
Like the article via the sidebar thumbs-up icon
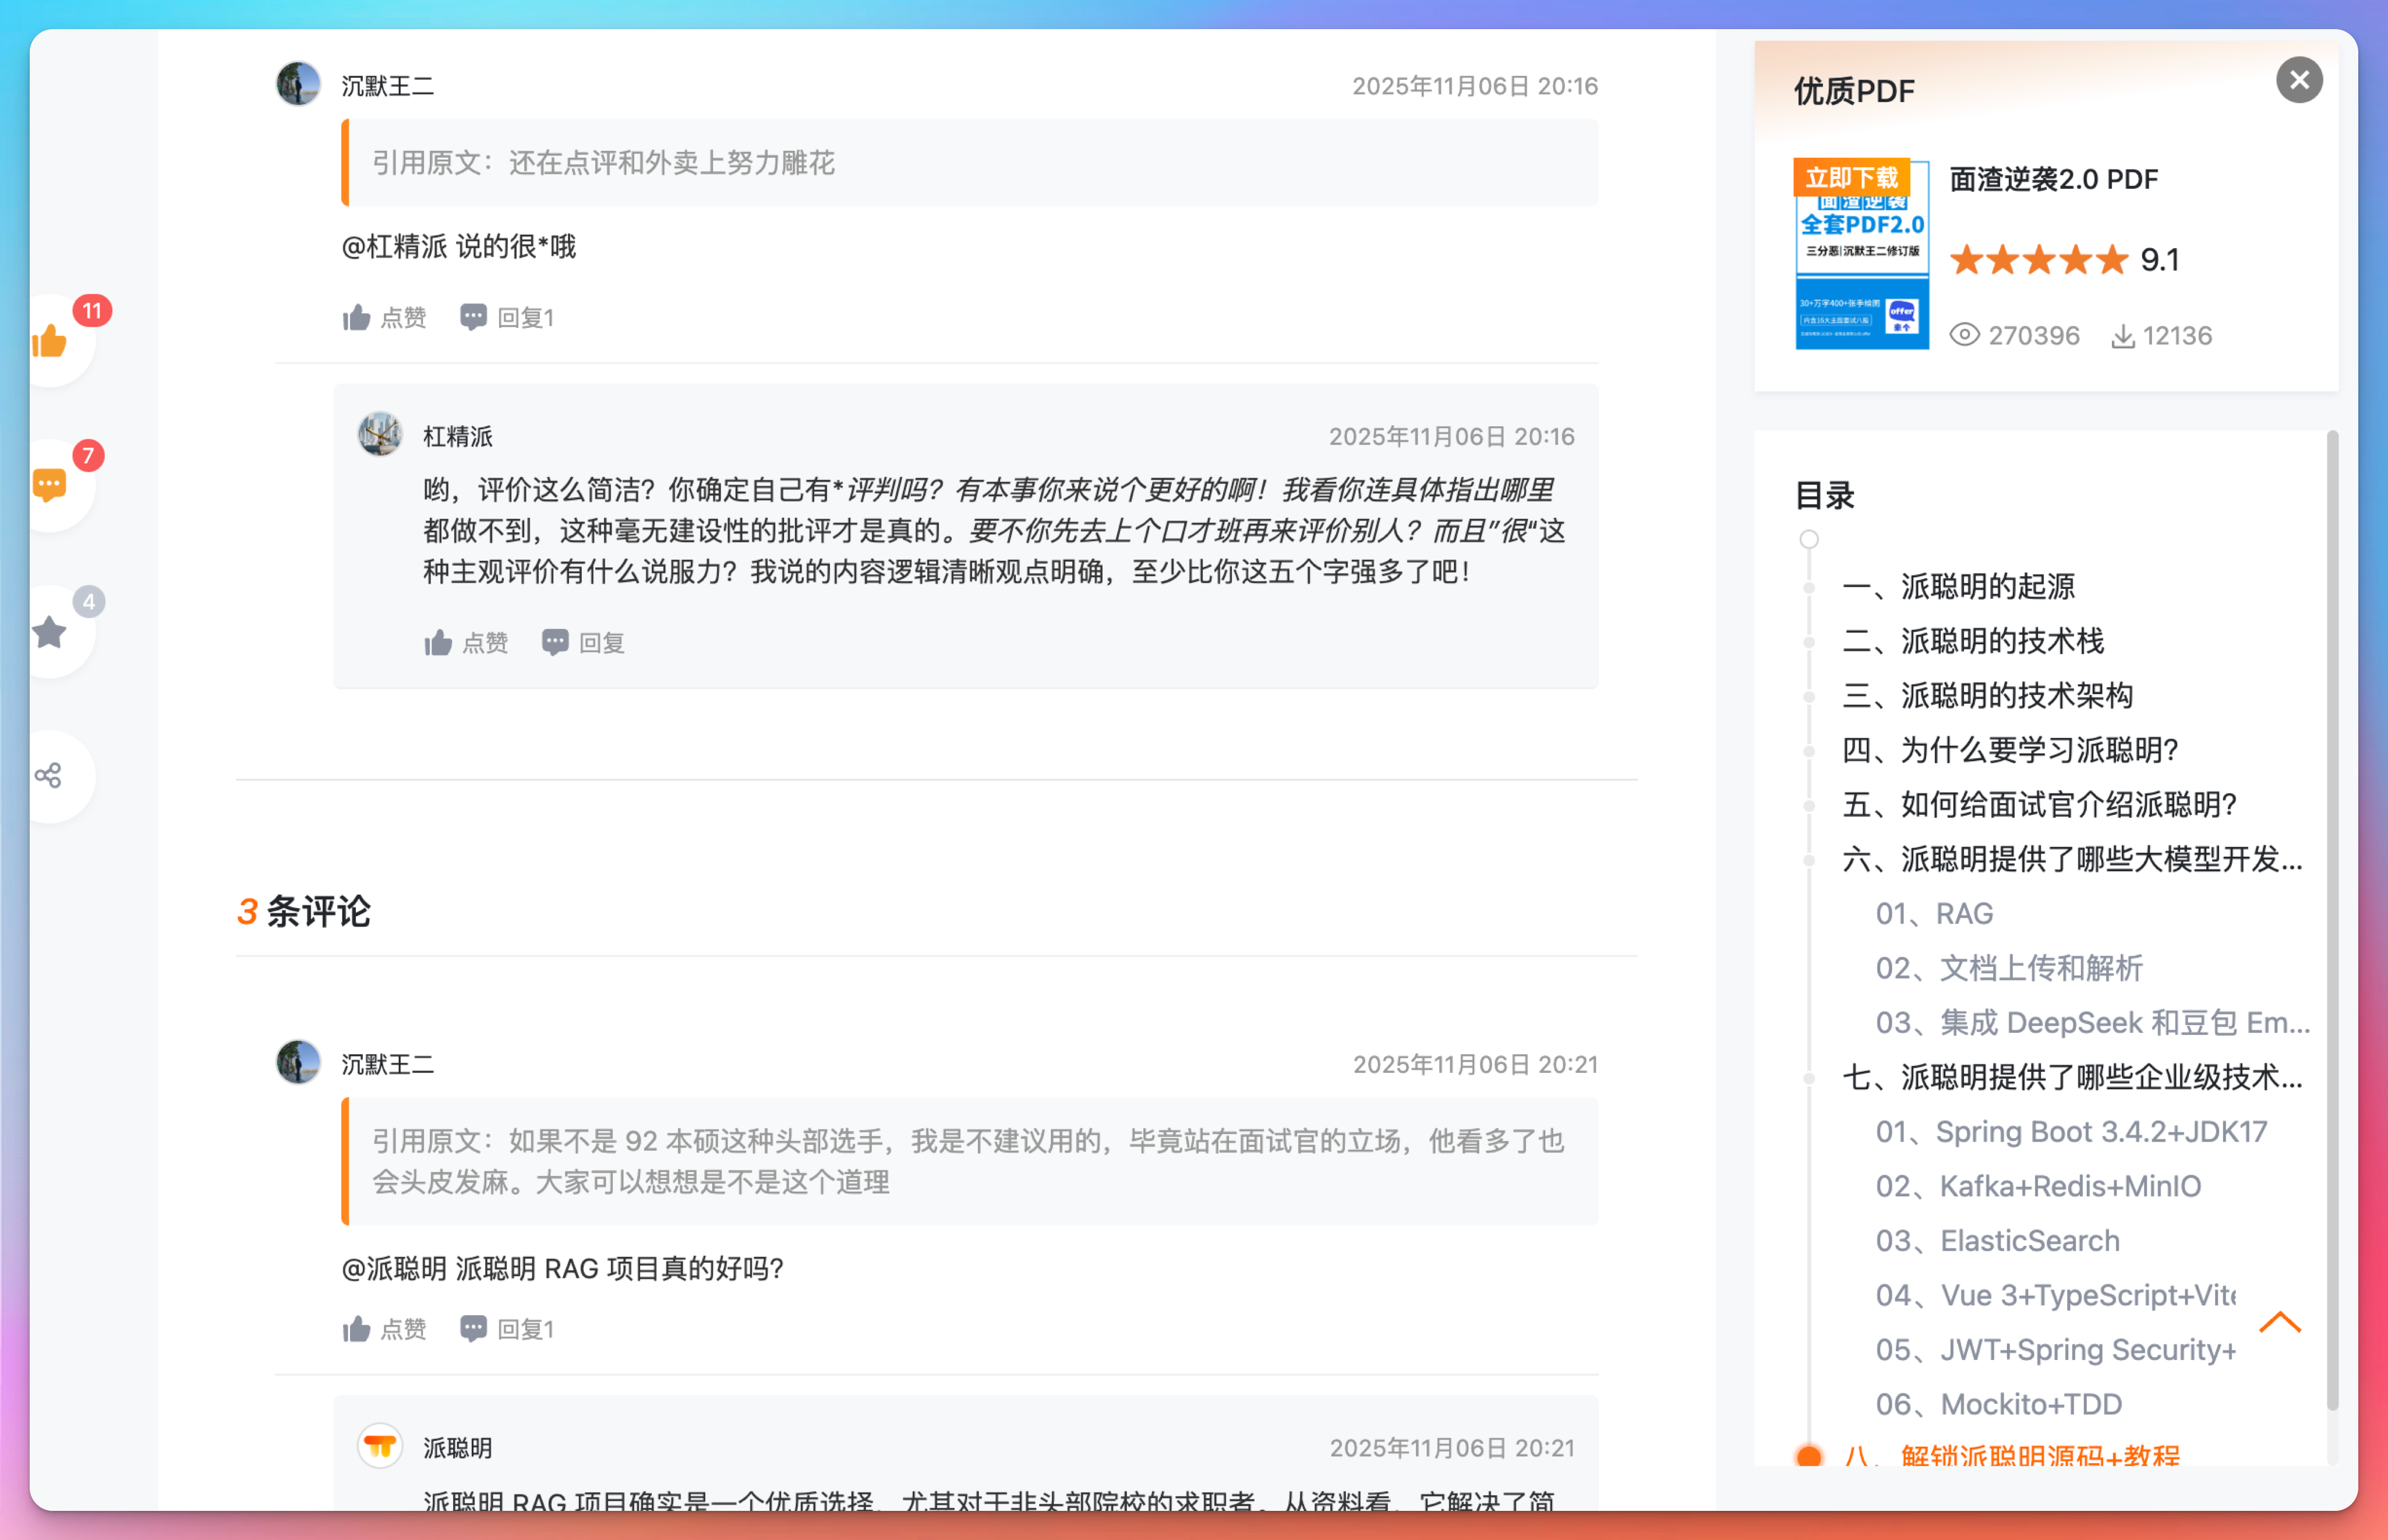(x=49, y=340)
